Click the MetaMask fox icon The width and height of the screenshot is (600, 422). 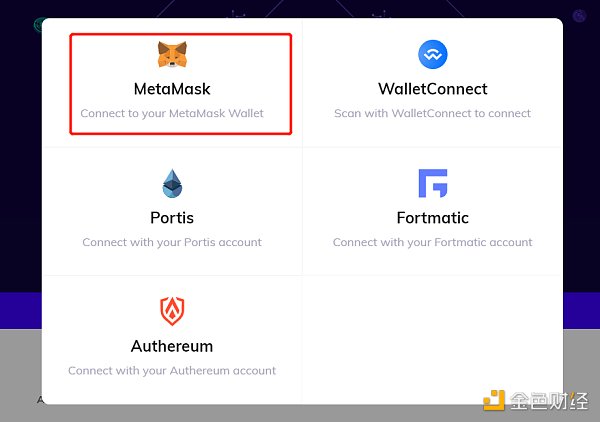[x=172, y=54]
